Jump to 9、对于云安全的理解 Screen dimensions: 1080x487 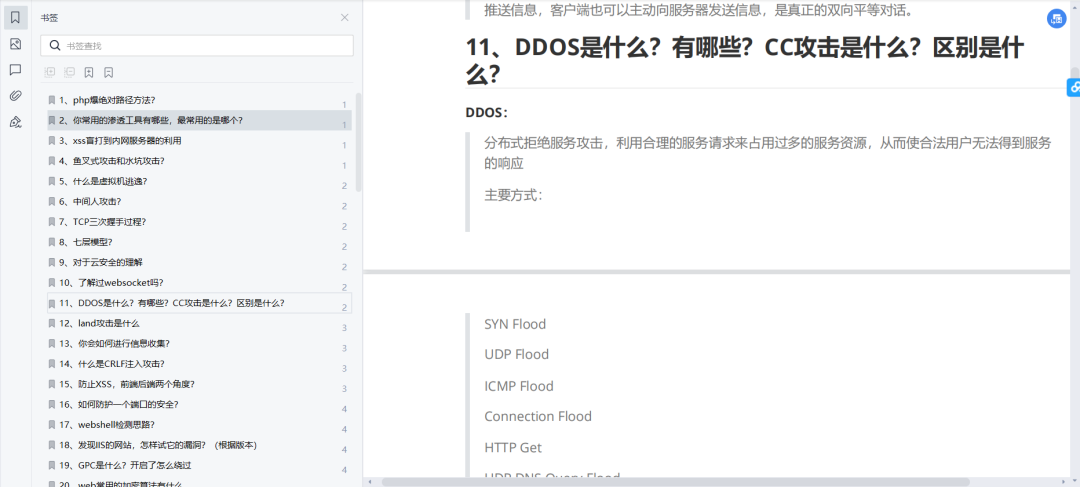(x=199, y=262)
